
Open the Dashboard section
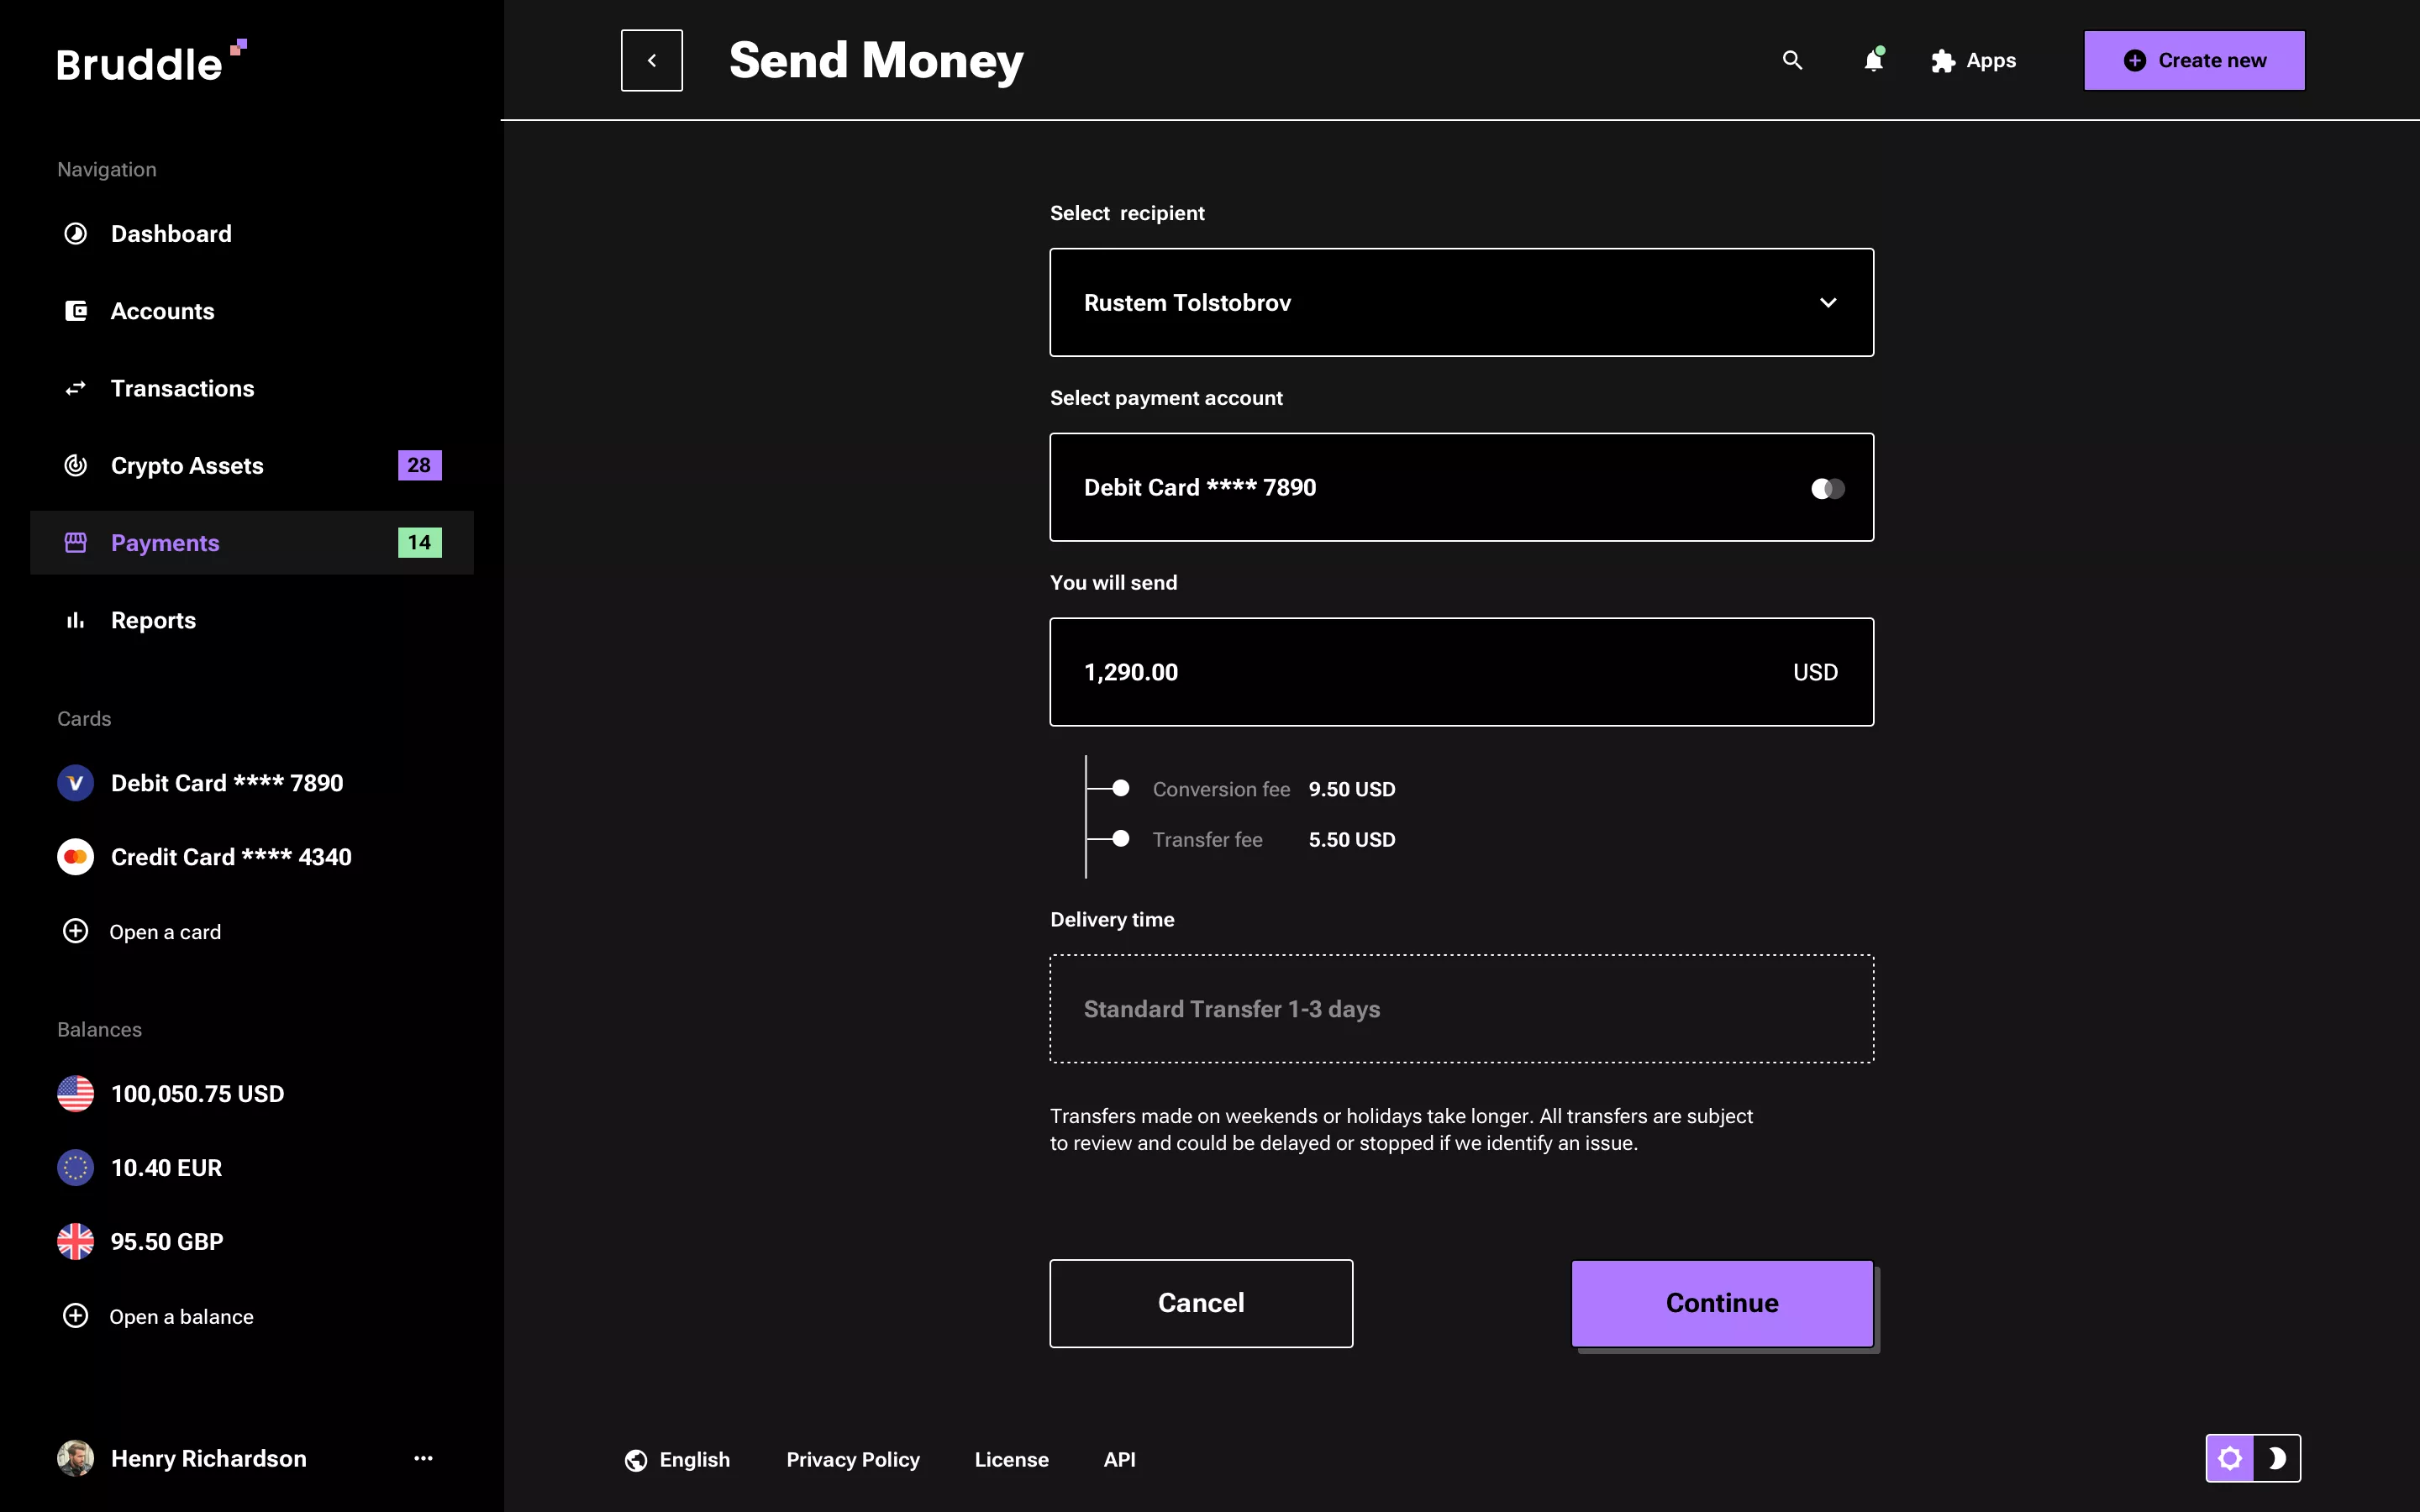pyautogui.click(x=171, y=233)
